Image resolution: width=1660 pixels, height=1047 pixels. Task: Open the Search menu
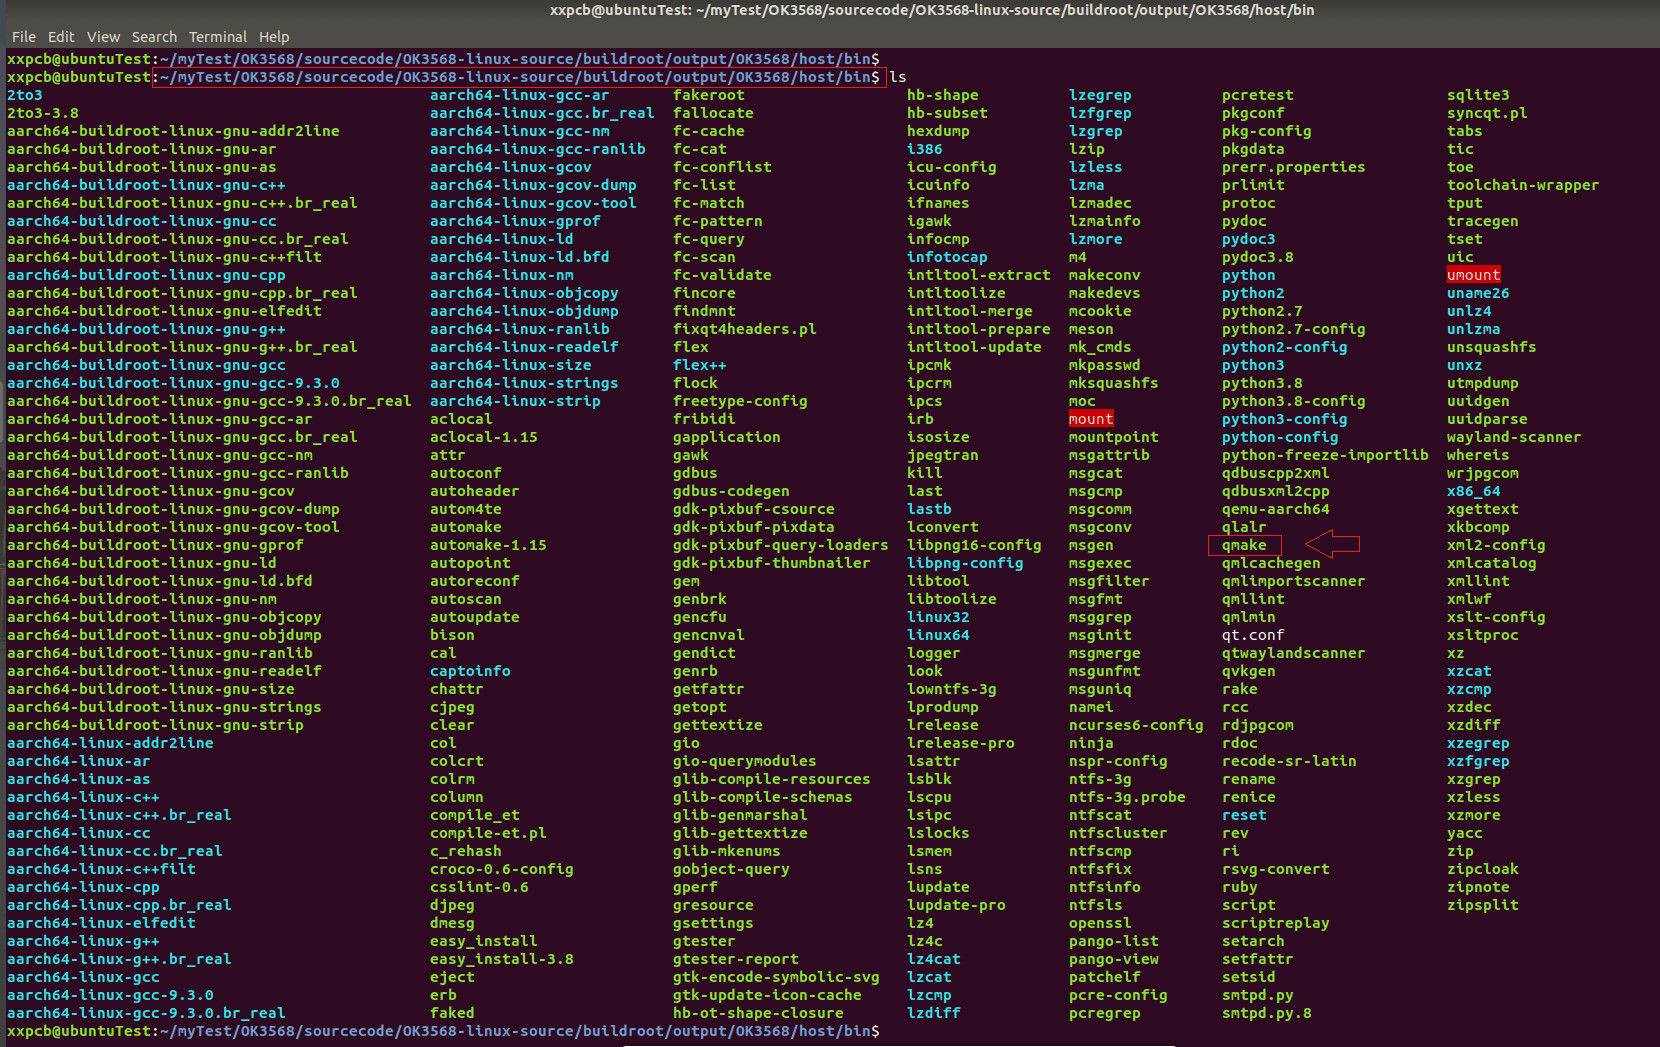[x=154, y=37]
